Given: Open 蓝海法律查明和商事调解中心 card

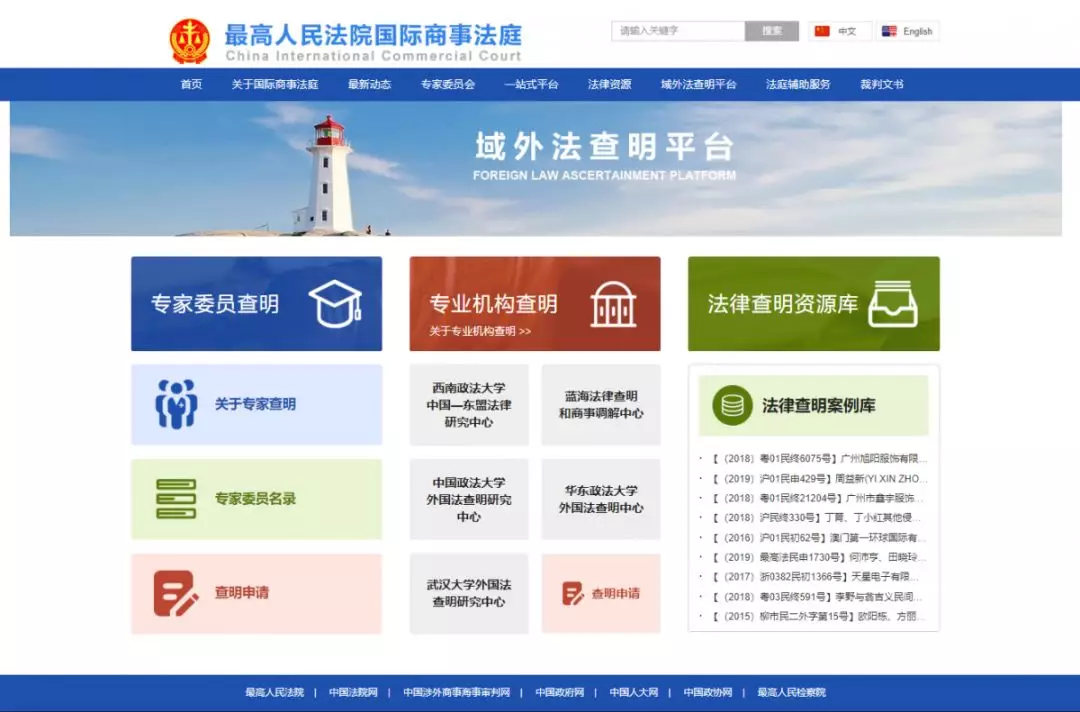Looking at the screenshot, I should [601, 405].
